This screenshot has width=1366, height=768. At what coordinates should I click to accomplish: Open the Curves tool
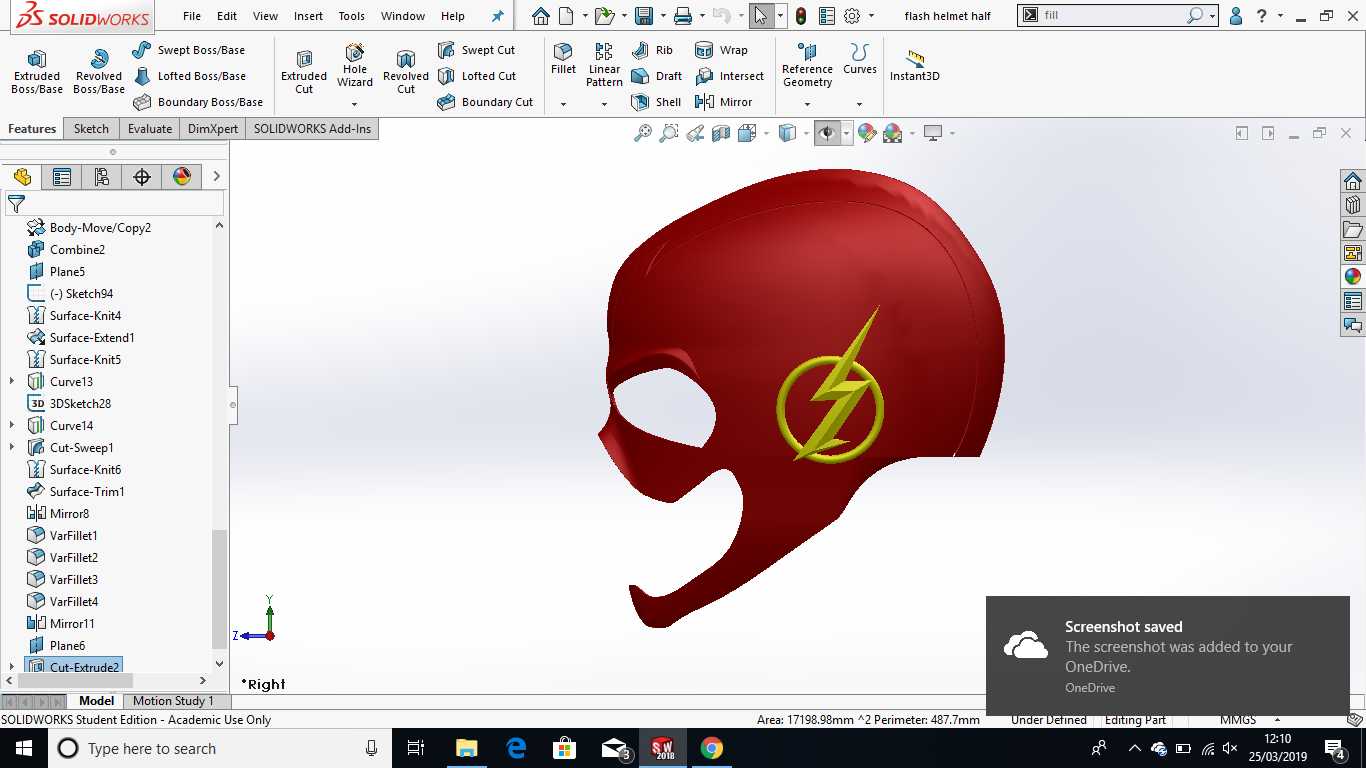coord(859,59)
